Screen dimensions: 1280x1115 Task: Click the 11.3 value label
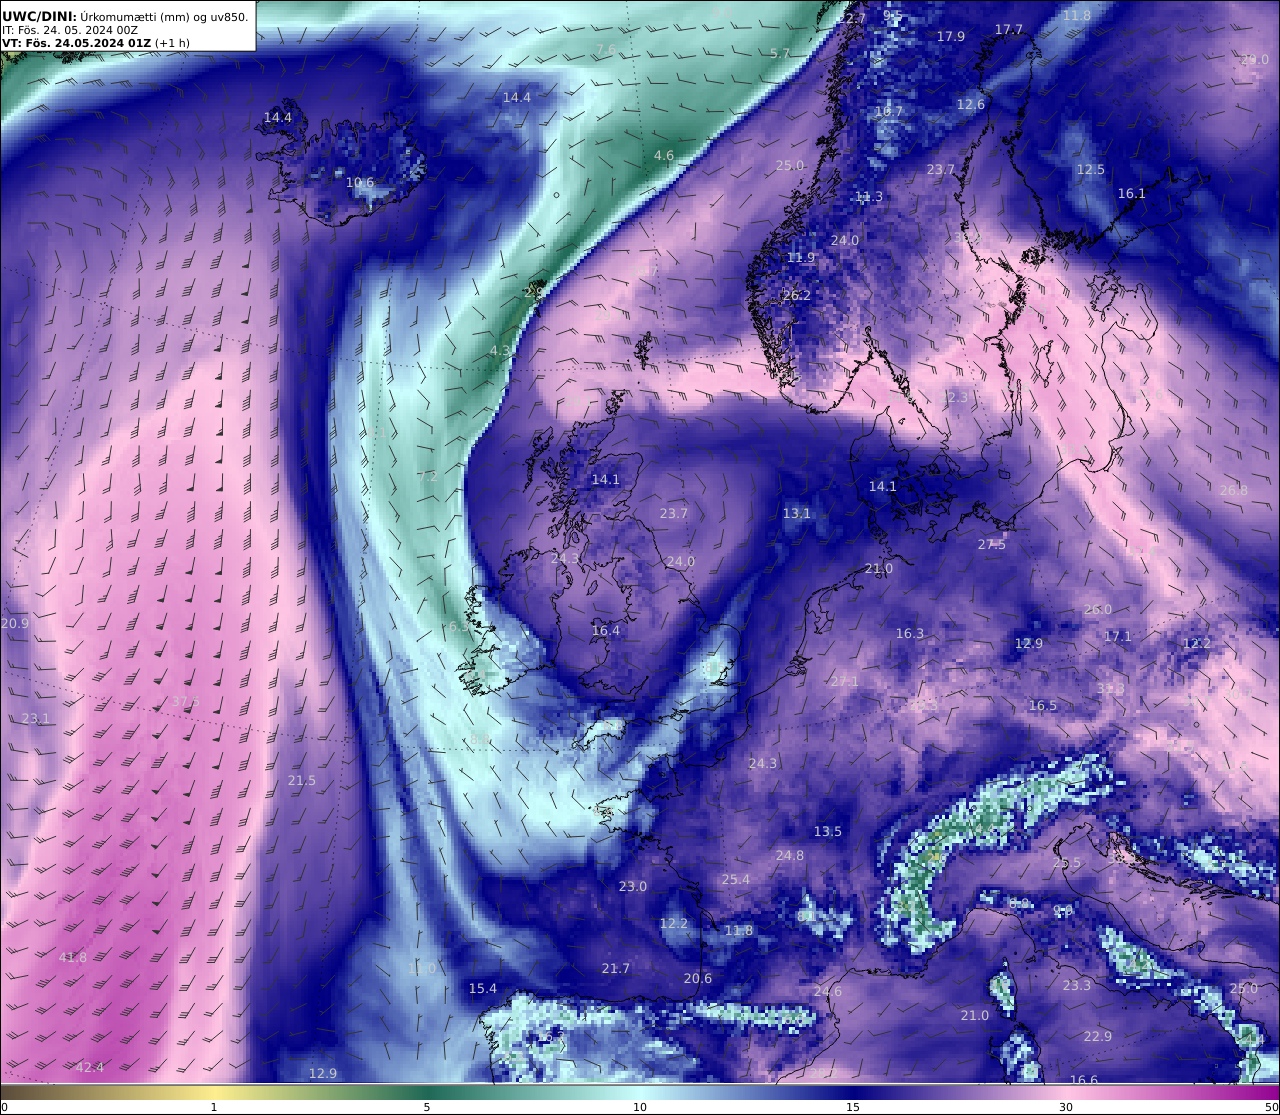(869, 197)
